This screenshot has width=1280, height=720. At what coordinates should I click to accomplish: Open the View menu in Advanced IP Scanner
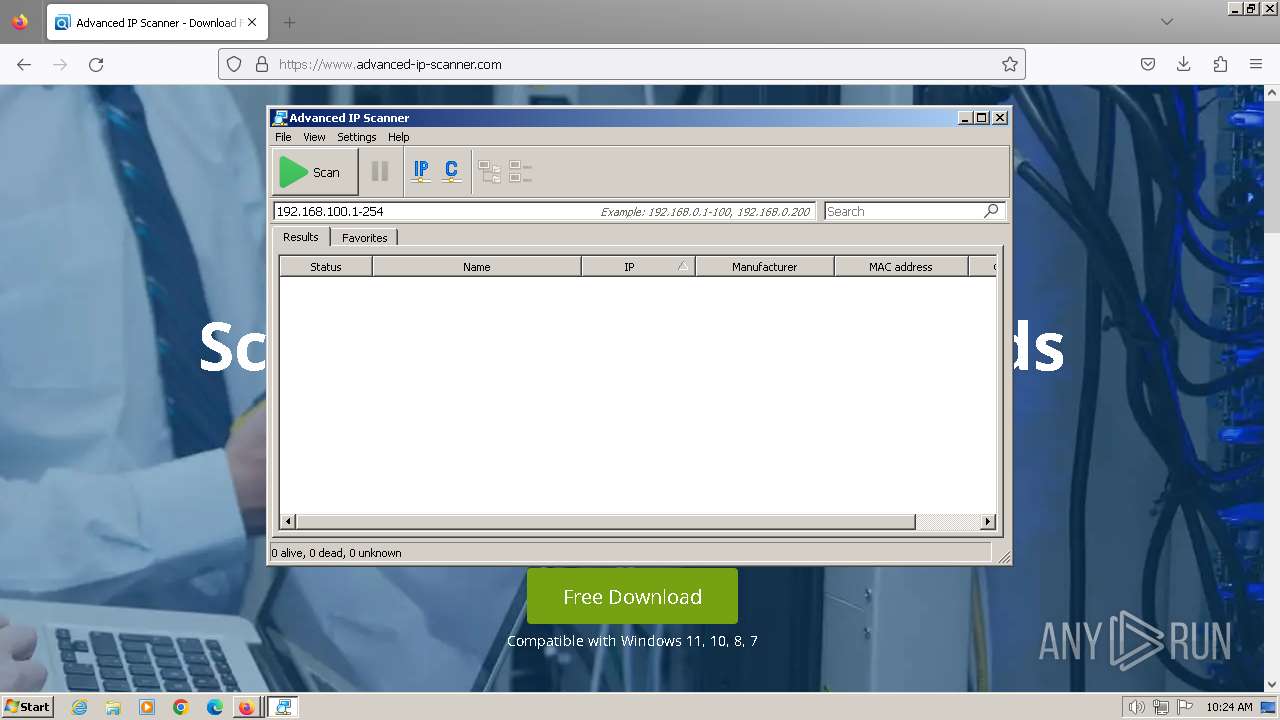pos(314,137)
